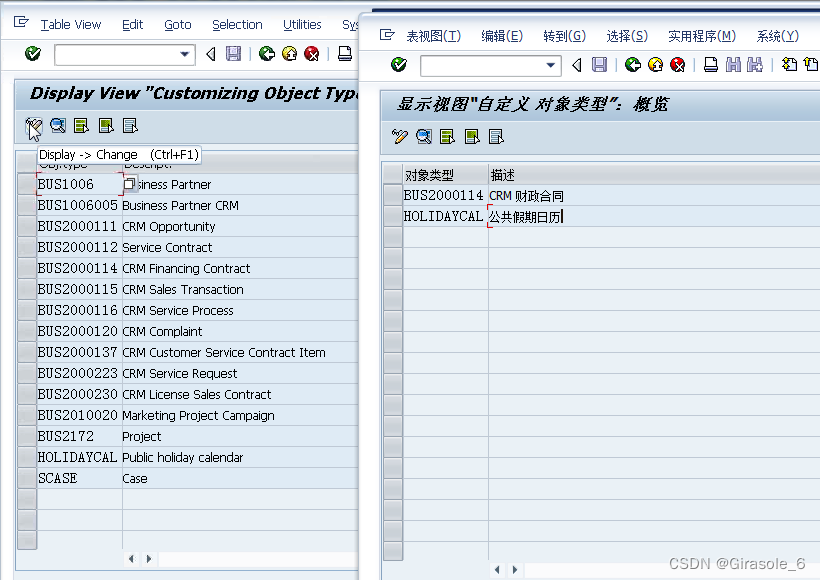This screenshot has height=580, width=820.
Task: Click the previous-field triangle in left toolbar
Action: (211, 53)
